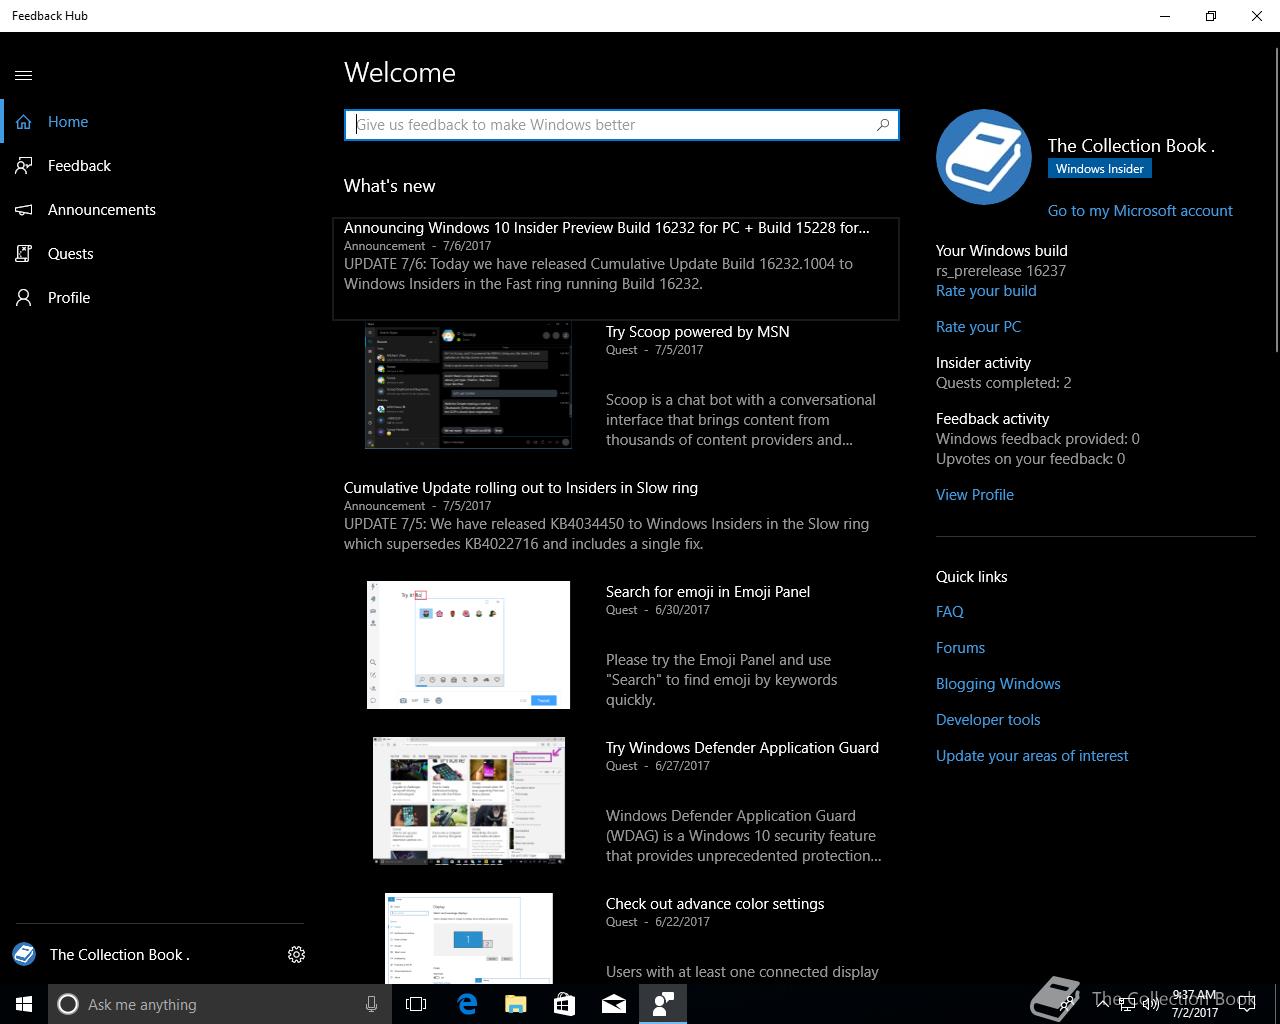
Task: Open Scoop quest screenshot thumbnail
Action: 468,385
